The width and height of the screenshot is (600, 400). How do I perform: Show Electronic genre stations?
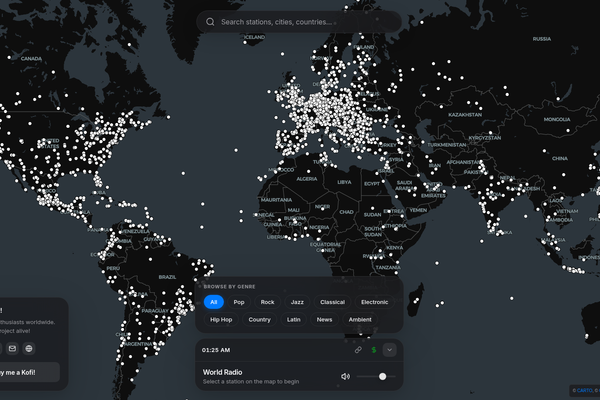pyautogui.click(x=375, y=301)
